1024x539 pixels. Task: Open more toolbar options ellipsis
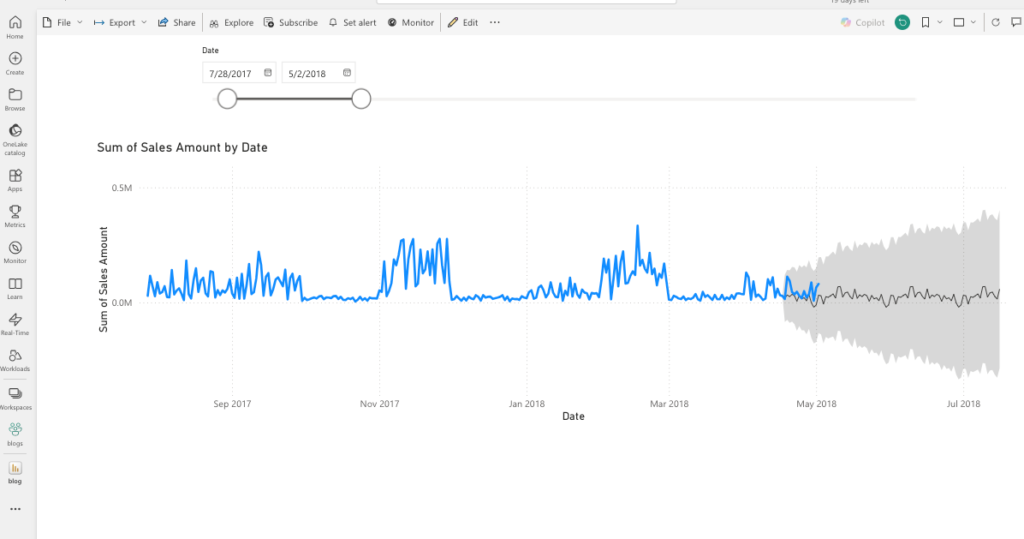(495, 22)
